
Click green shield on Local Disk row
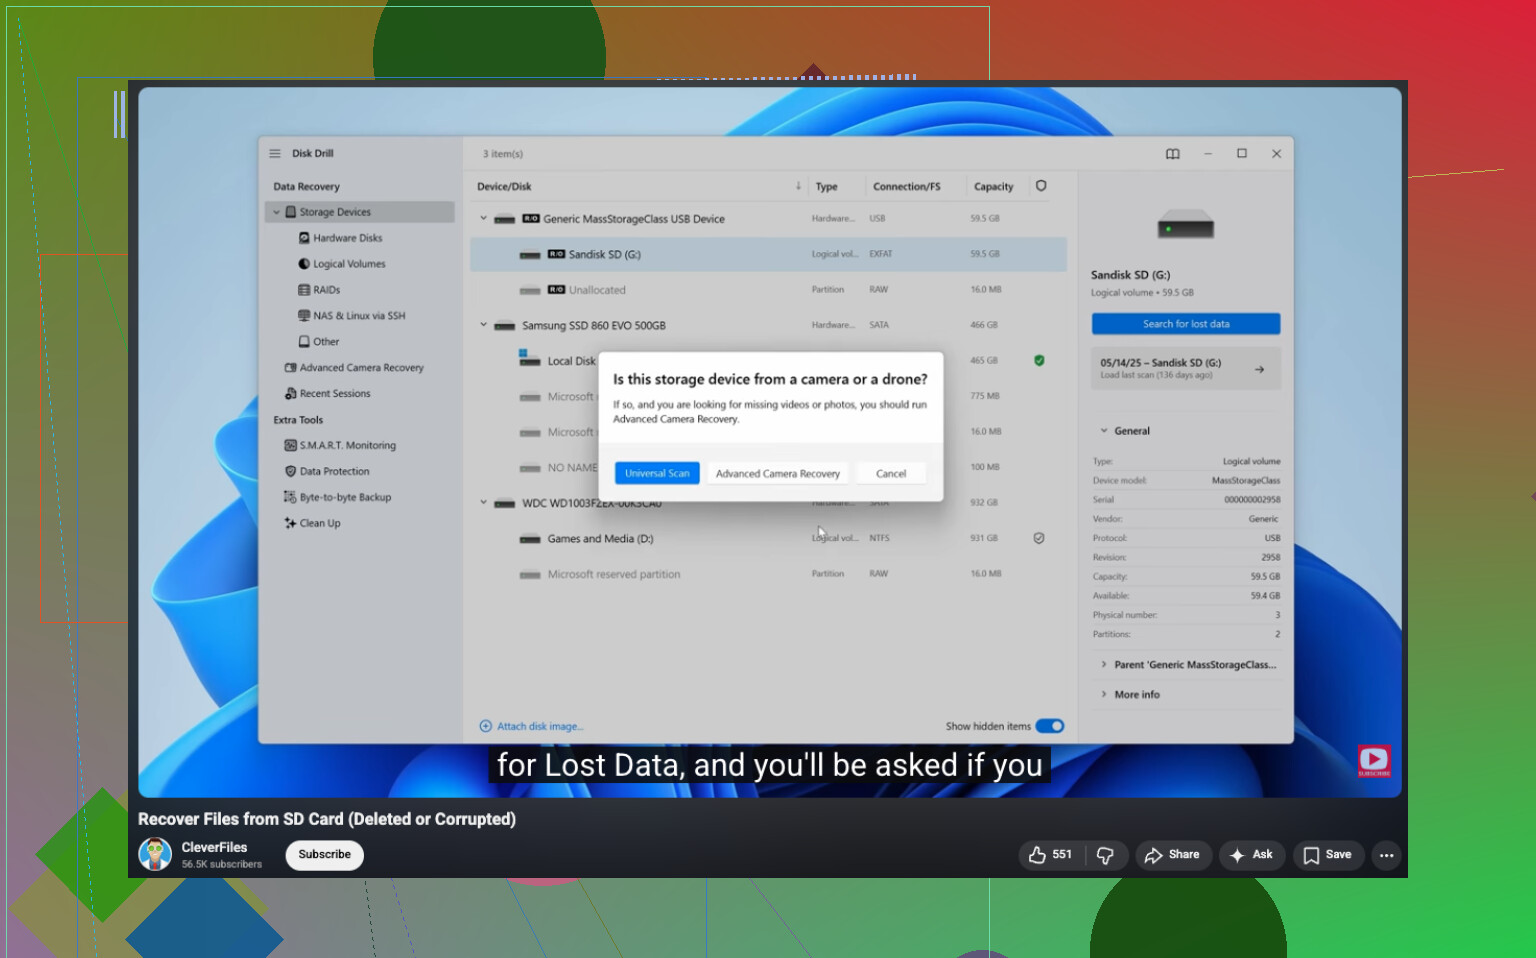point(1039,361)
